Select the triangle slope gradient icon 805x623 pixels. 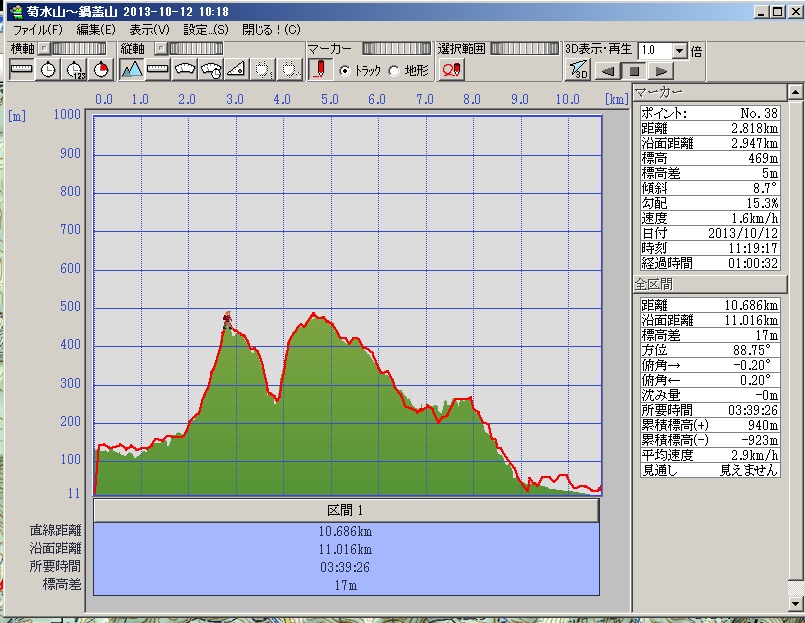[x=236, y=69]
